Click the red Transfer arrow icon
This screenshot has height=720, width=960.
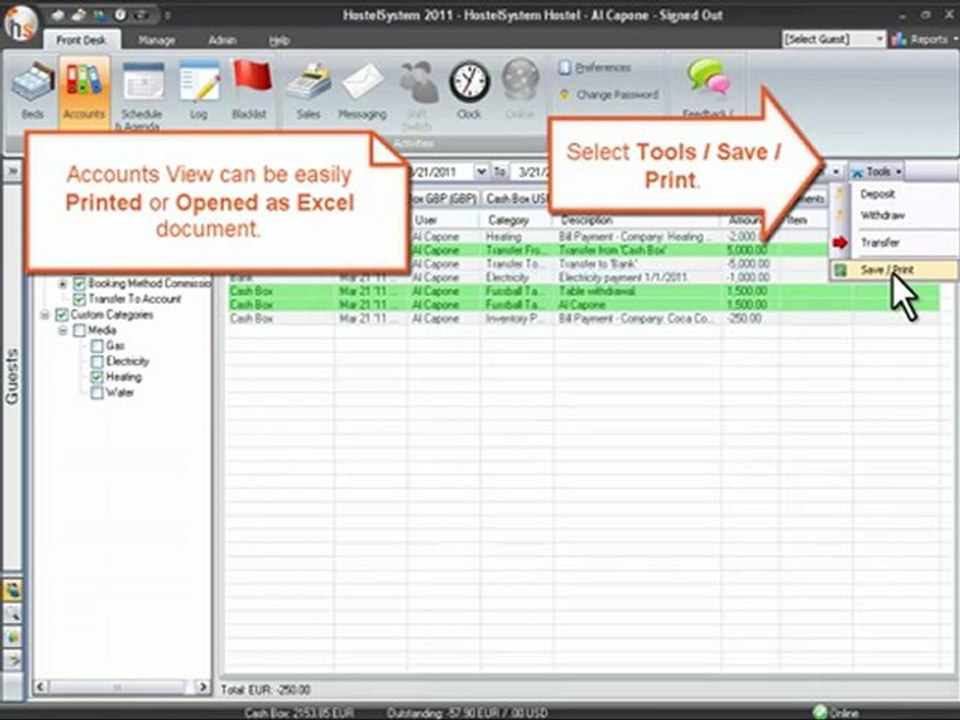(x=840, y=242)
